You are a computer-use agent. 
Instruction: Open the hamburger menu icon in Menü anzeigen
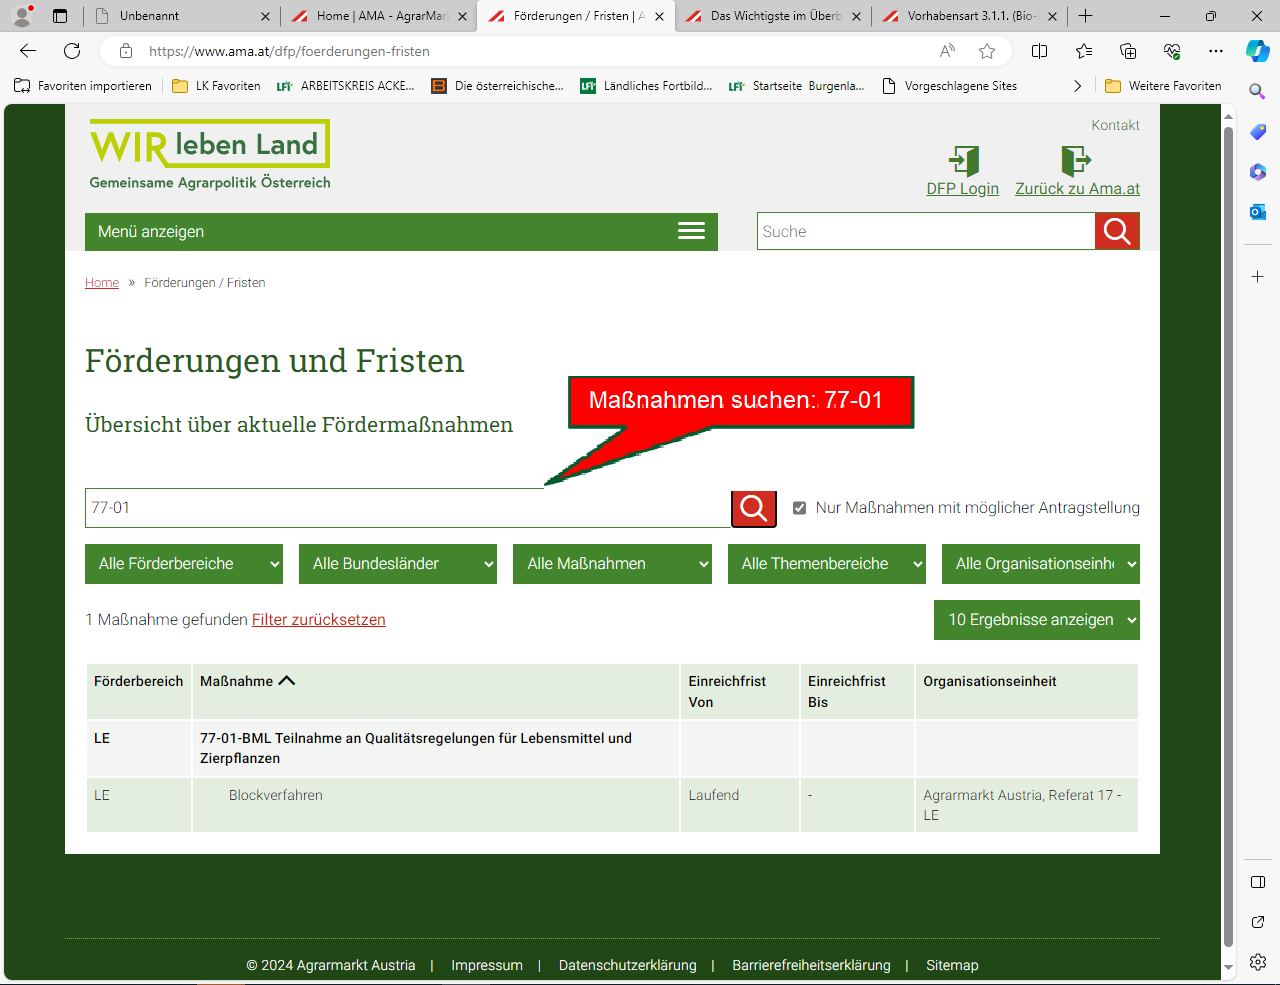[691, 231]
